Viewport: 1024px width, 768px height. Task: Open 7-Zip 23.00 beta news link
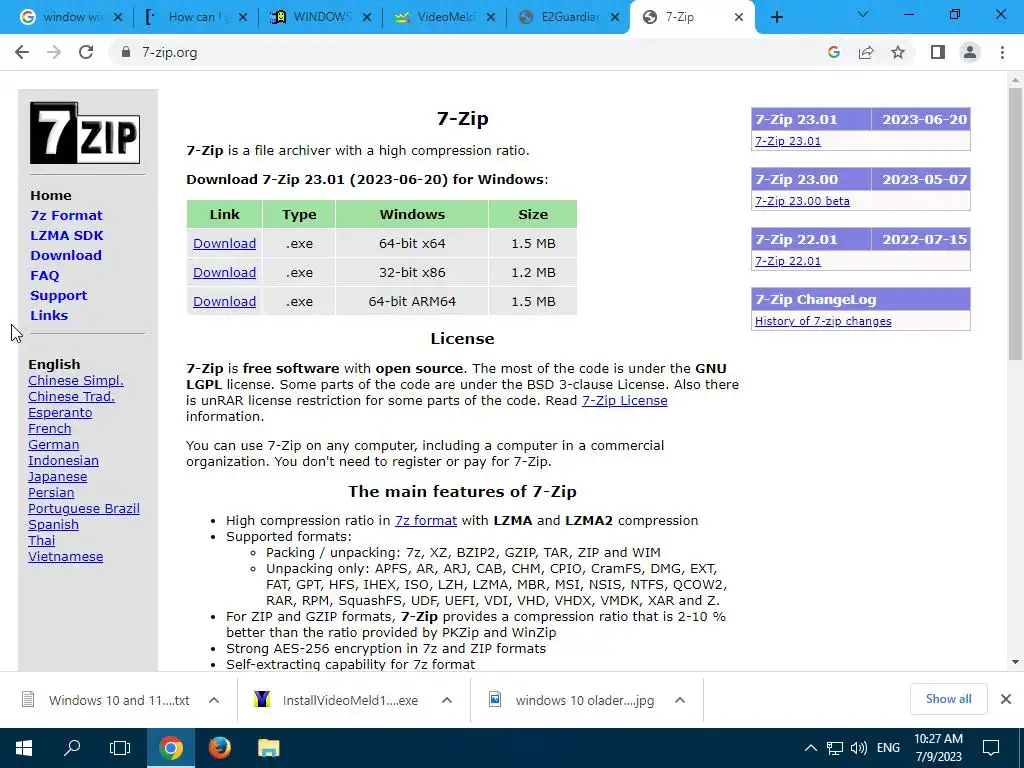(802, 201)
